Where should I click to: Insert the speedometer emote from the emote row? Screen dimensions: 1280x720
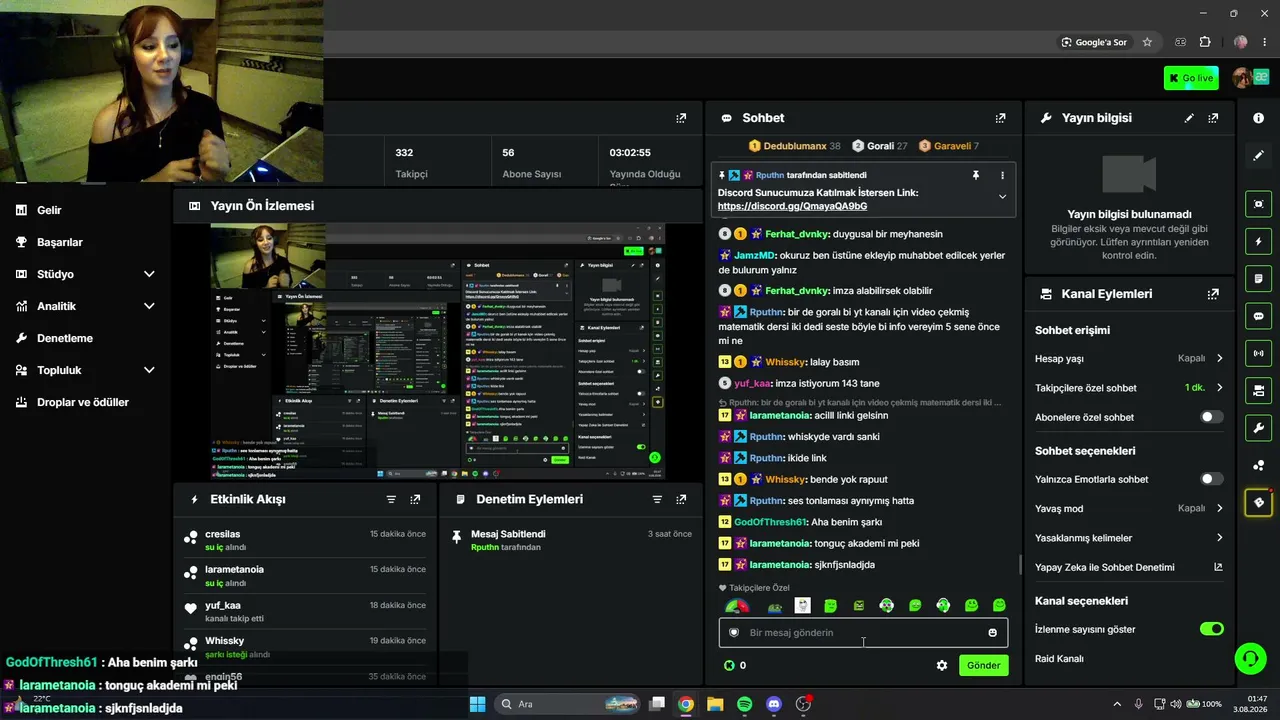[737, 605]
